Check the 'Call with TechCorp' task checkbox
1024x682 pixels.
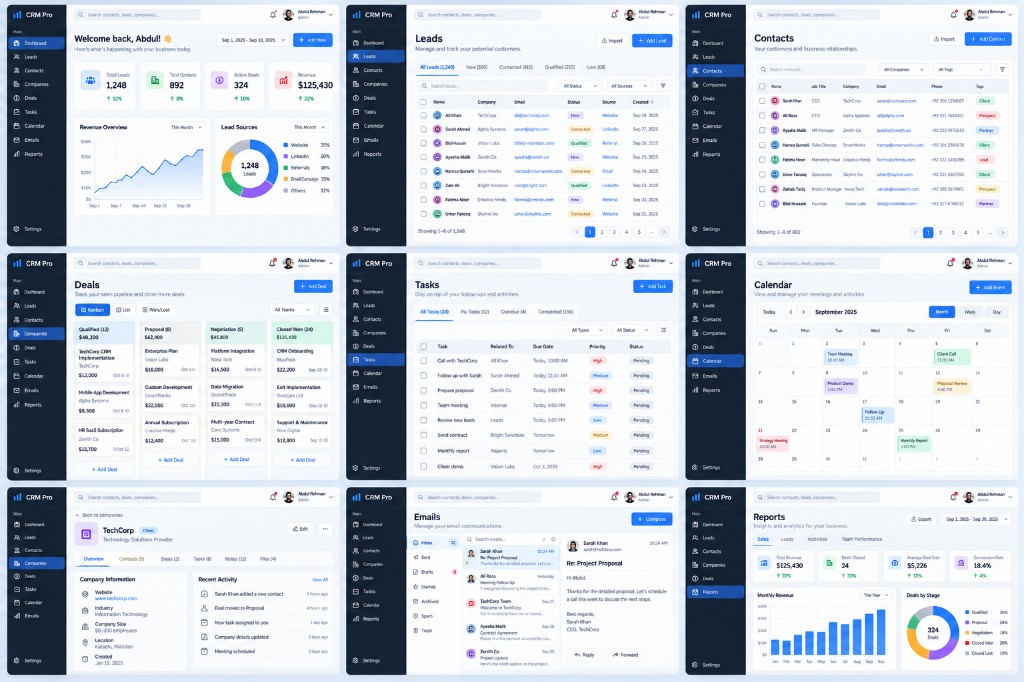click(x=424, y=361)
